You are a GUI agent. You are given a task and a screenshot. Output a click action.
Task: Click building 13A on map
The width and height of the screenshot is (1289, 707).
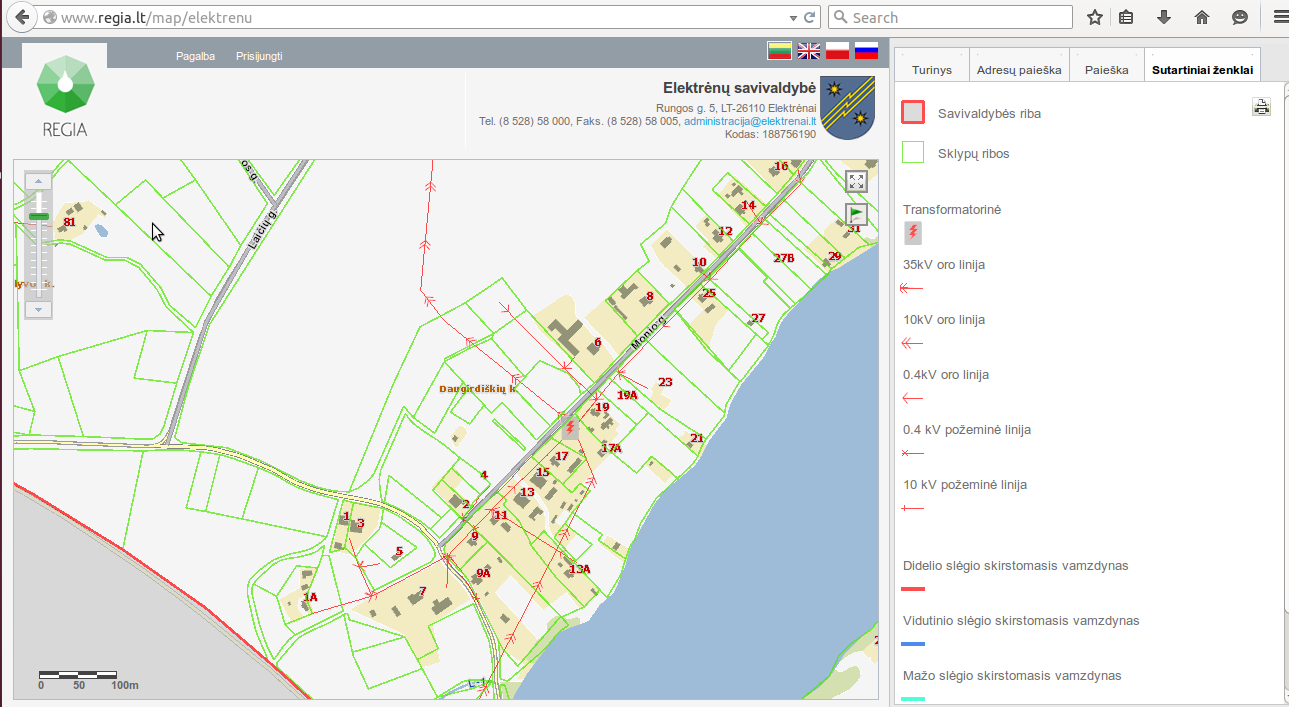click(x=579, y=569)
